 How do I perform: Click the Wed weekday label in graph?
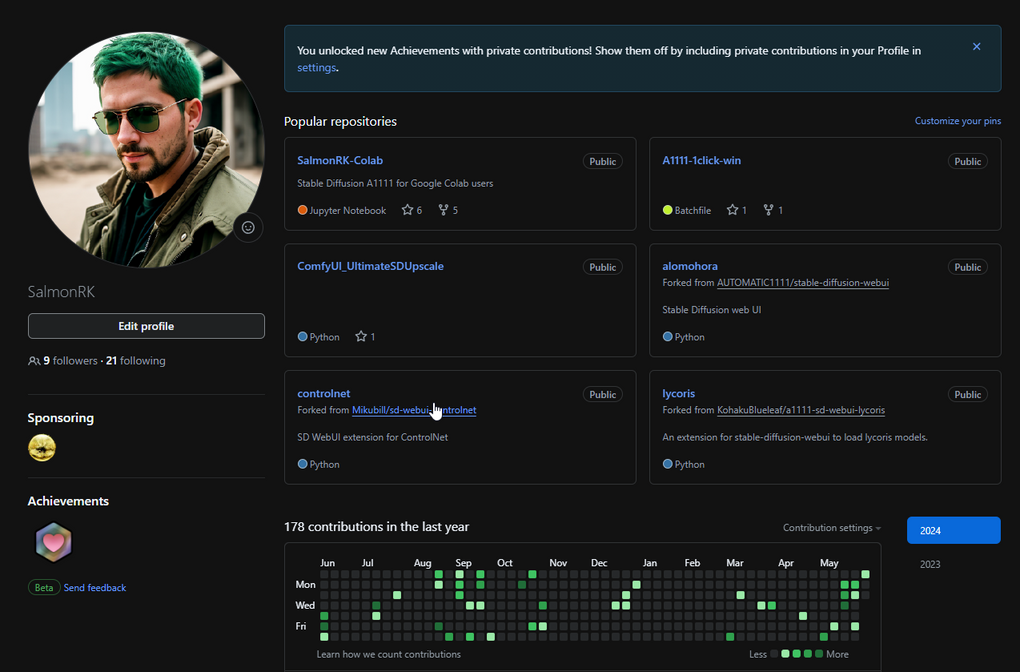(305, 605)
